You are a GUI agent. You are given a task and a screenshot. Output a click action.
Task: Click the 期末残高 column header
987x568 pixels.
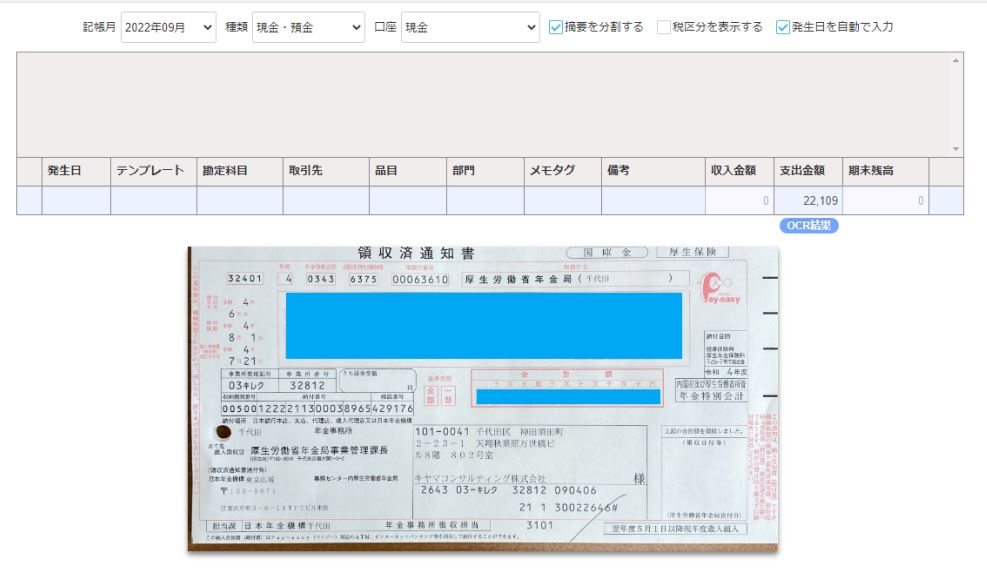coord(886,171)
